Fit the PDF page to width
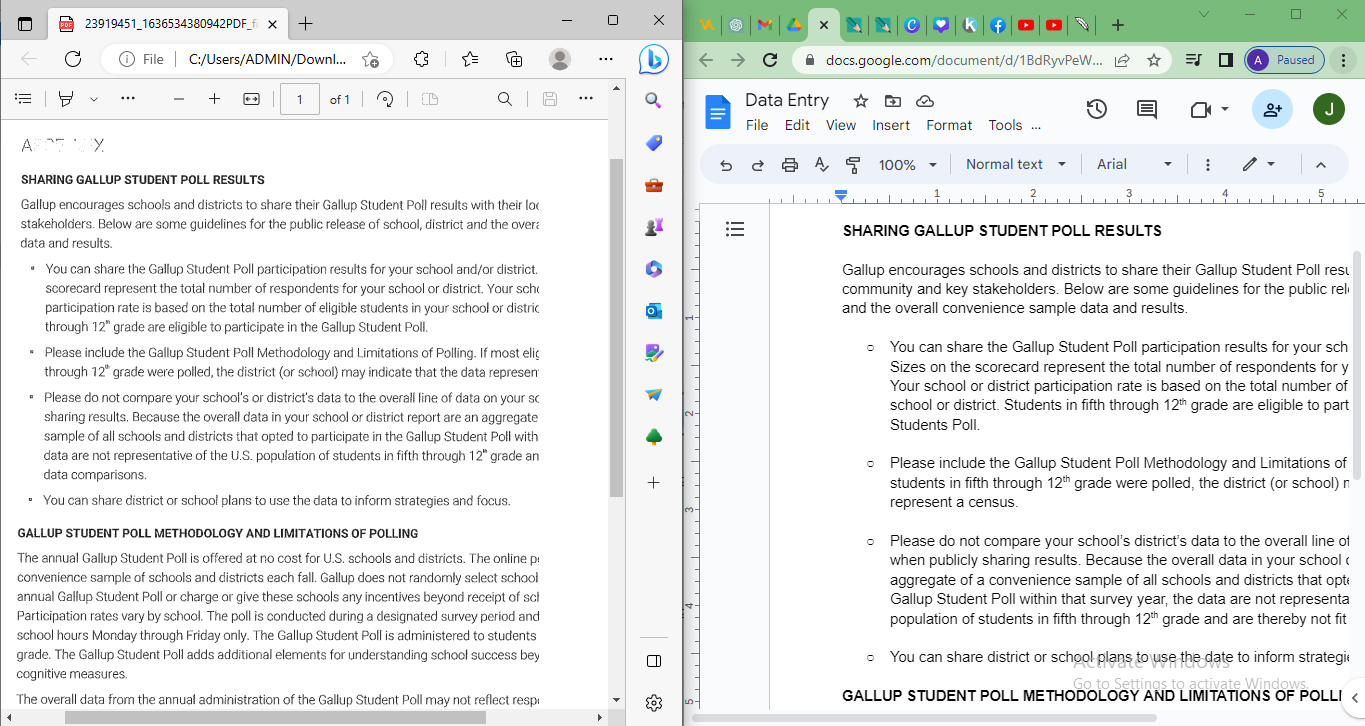Screen dimensions: 1365x726 (x=251, y=99)
